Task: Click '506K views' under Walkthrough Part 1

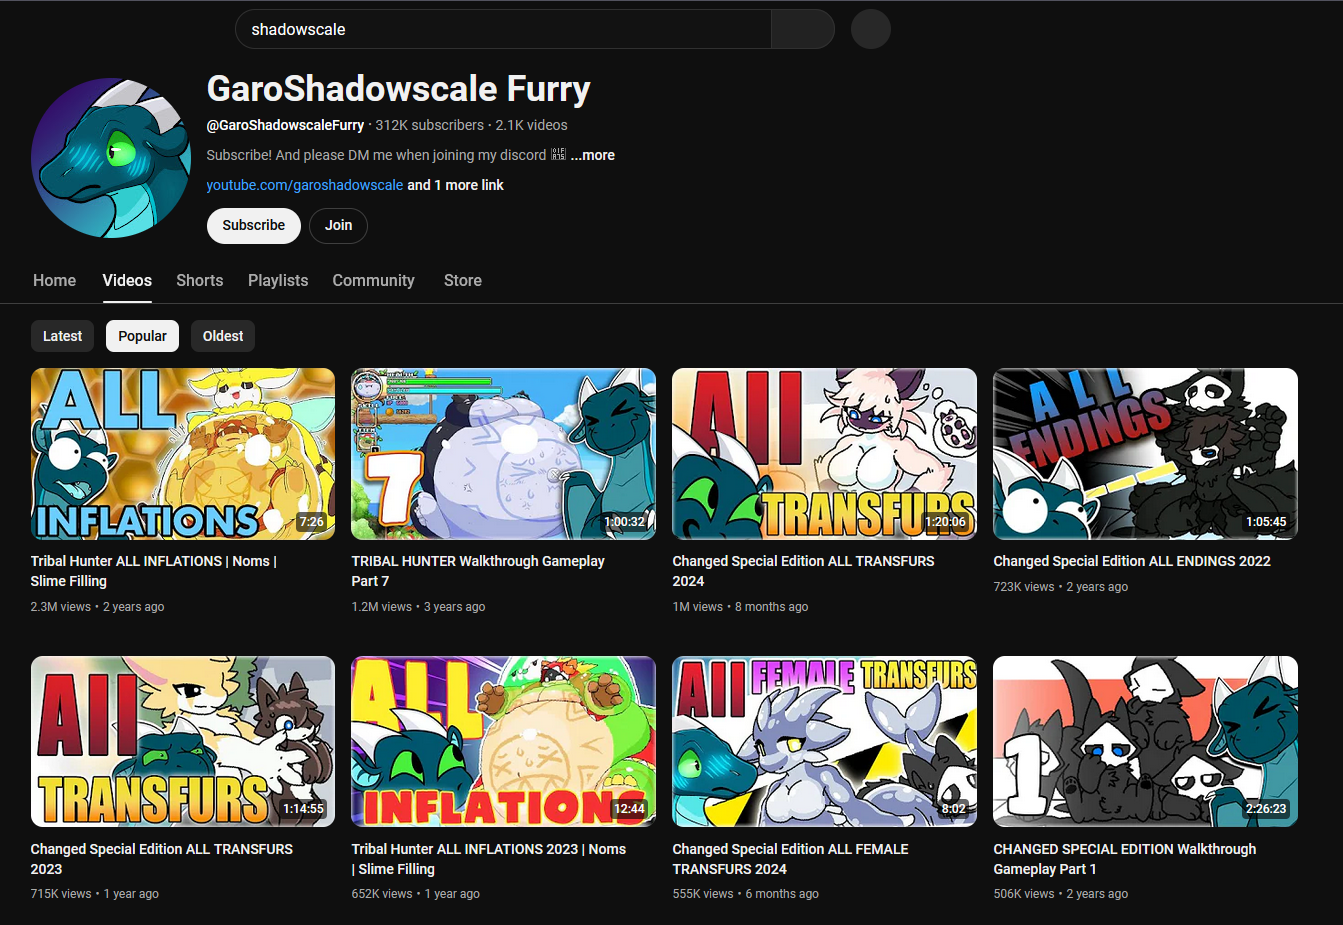Action: (1024, 894)
